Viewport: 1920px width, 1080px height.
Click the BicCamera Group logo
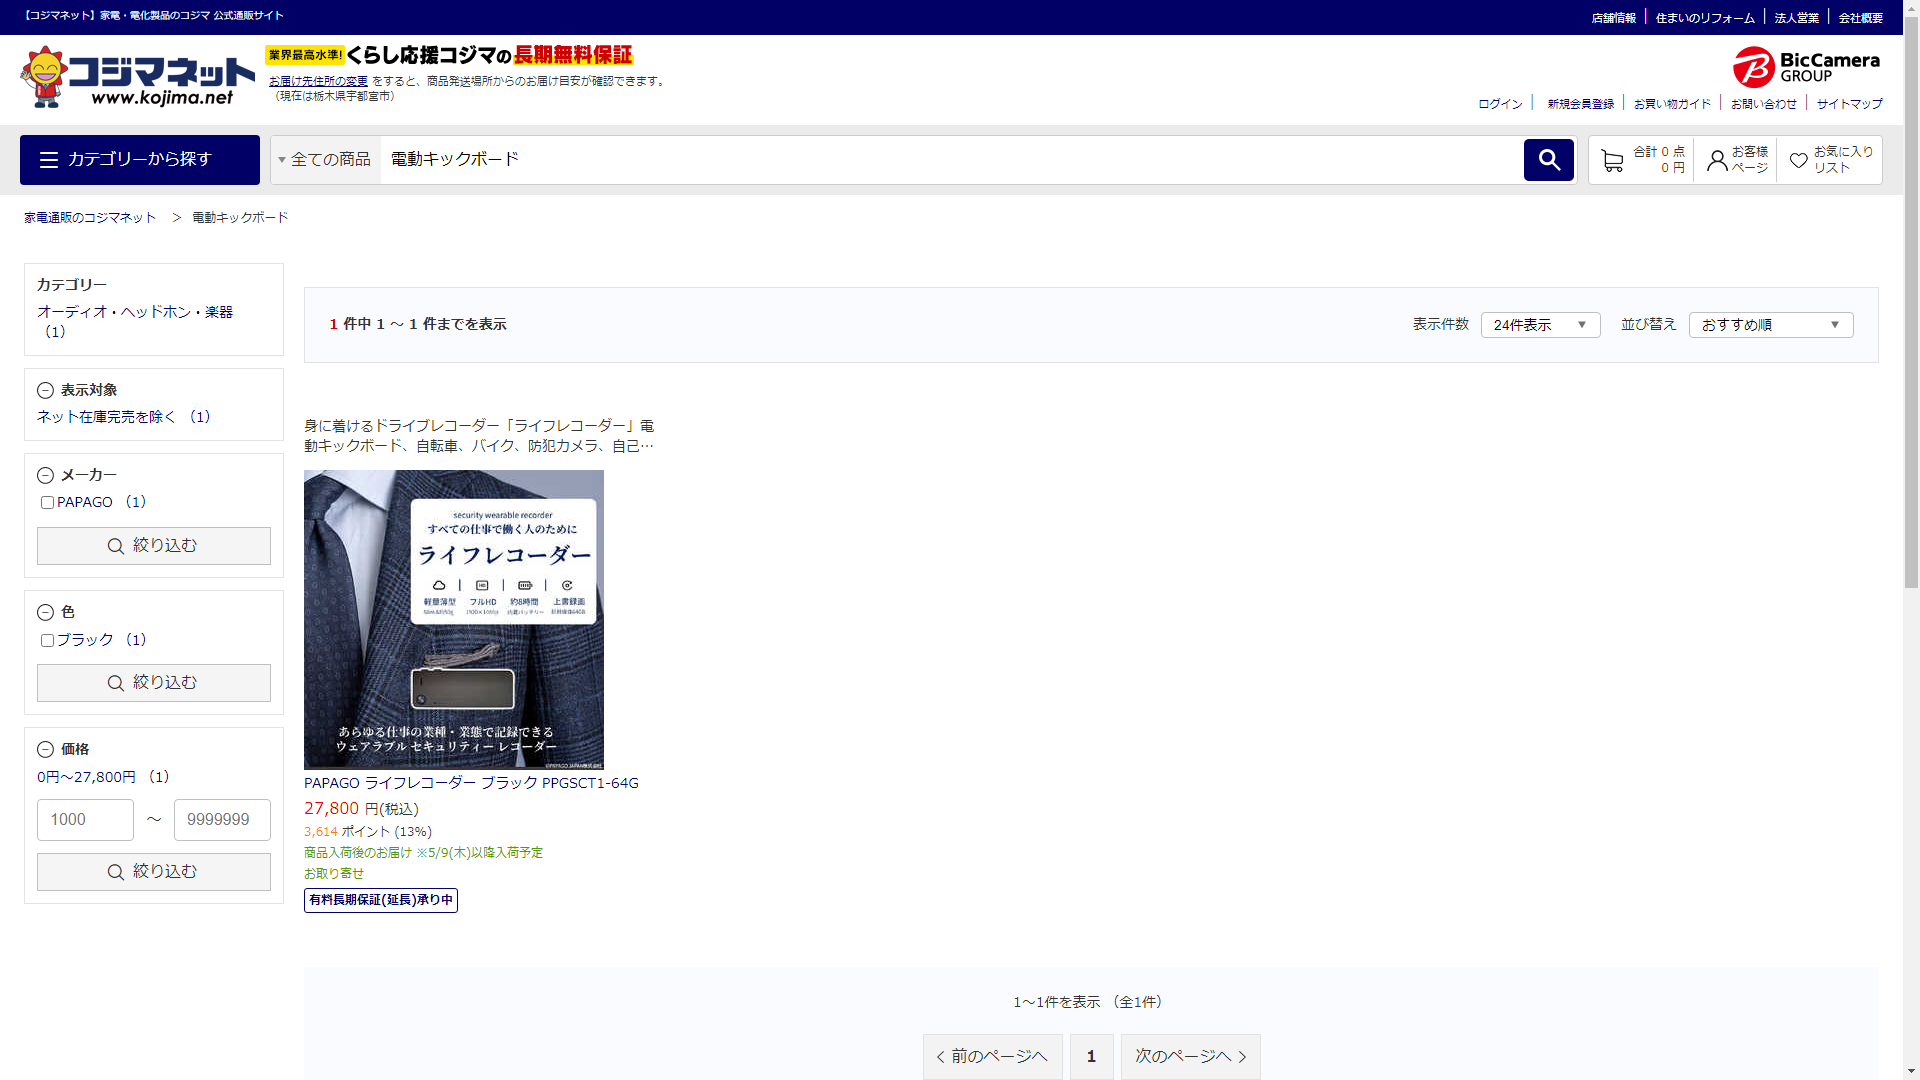point(1806,67)
